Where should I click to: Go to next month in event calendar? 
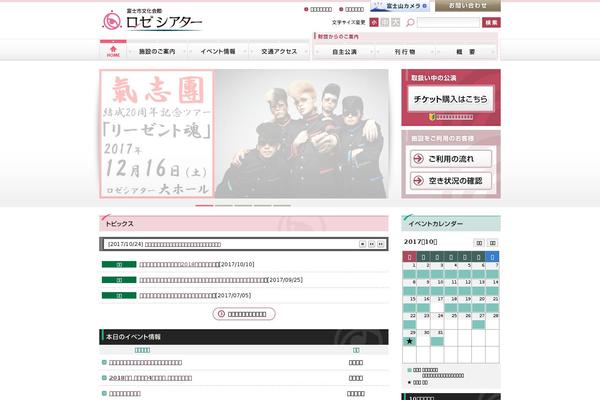pos(493,243)
